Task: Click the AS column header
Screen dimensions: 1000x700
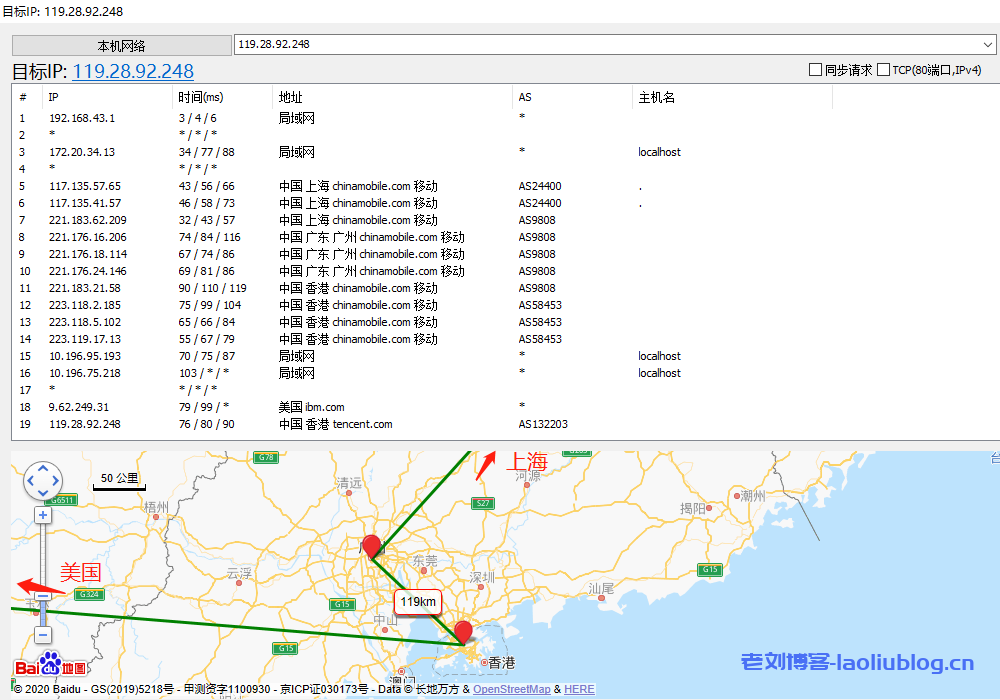Action: tap(525, 97)
